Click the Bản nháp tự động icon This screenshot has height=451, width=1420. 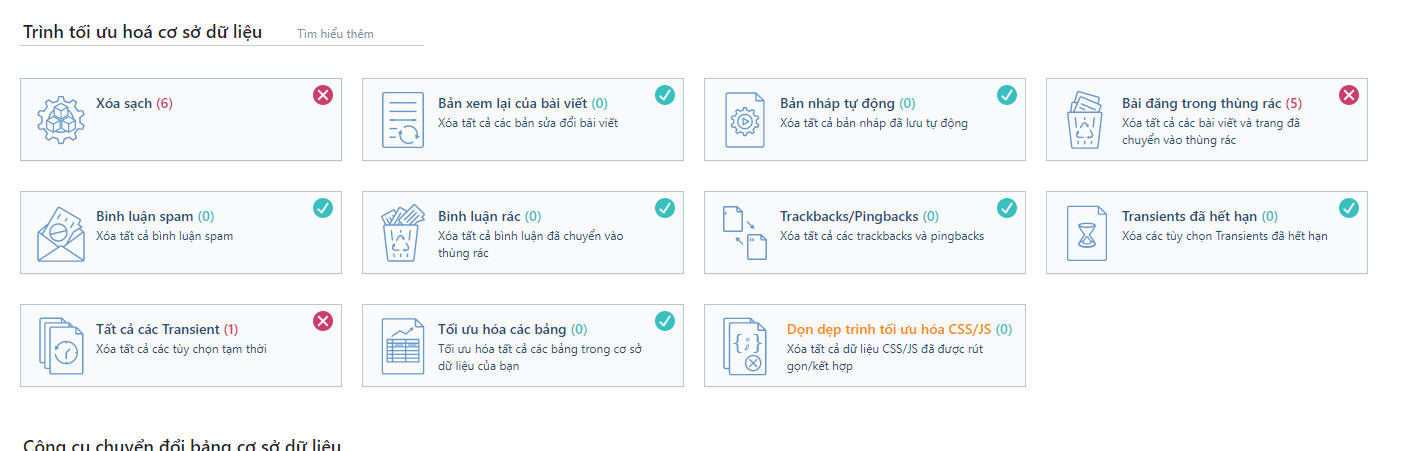click(745, 120)
